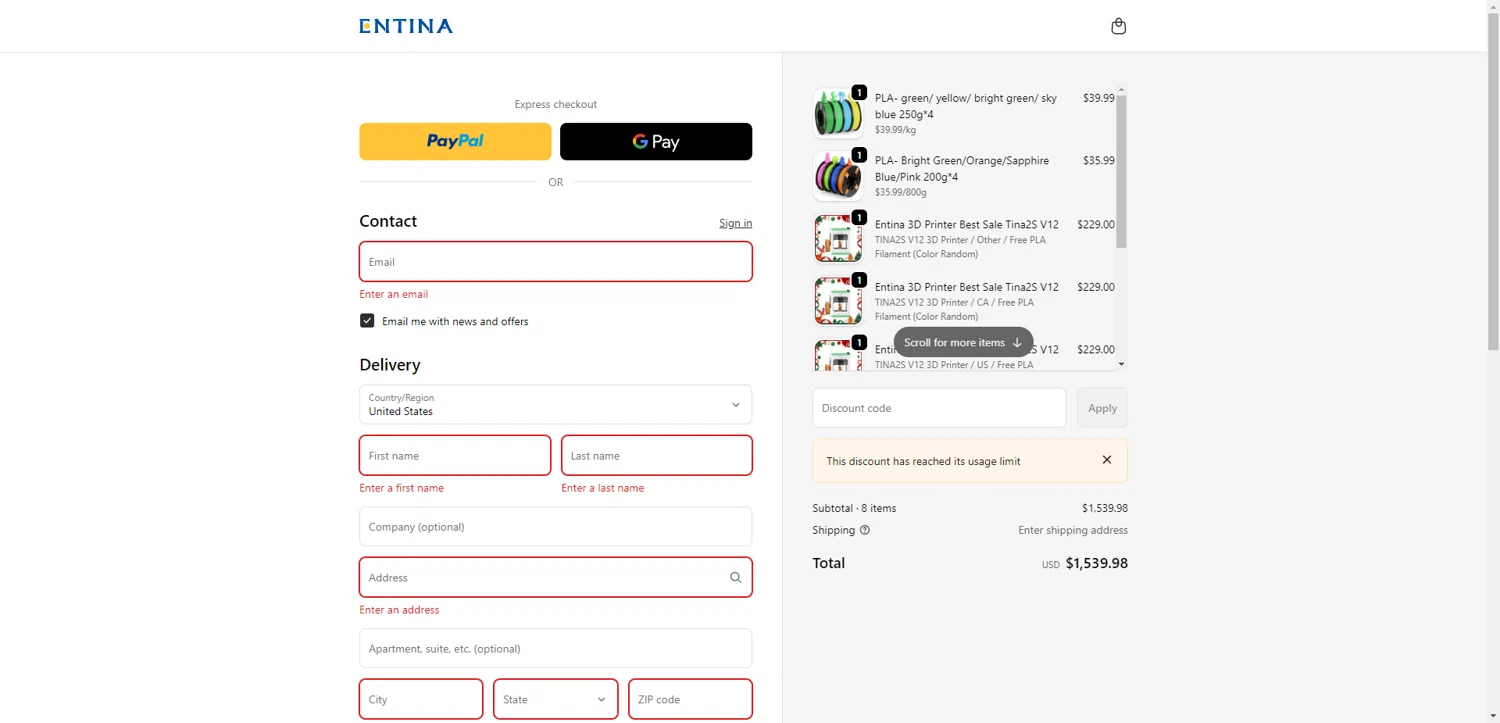This screenshot has height=723, width=1500.
Task: Click the order items list scrollbar
Action: pos(1121,170)
